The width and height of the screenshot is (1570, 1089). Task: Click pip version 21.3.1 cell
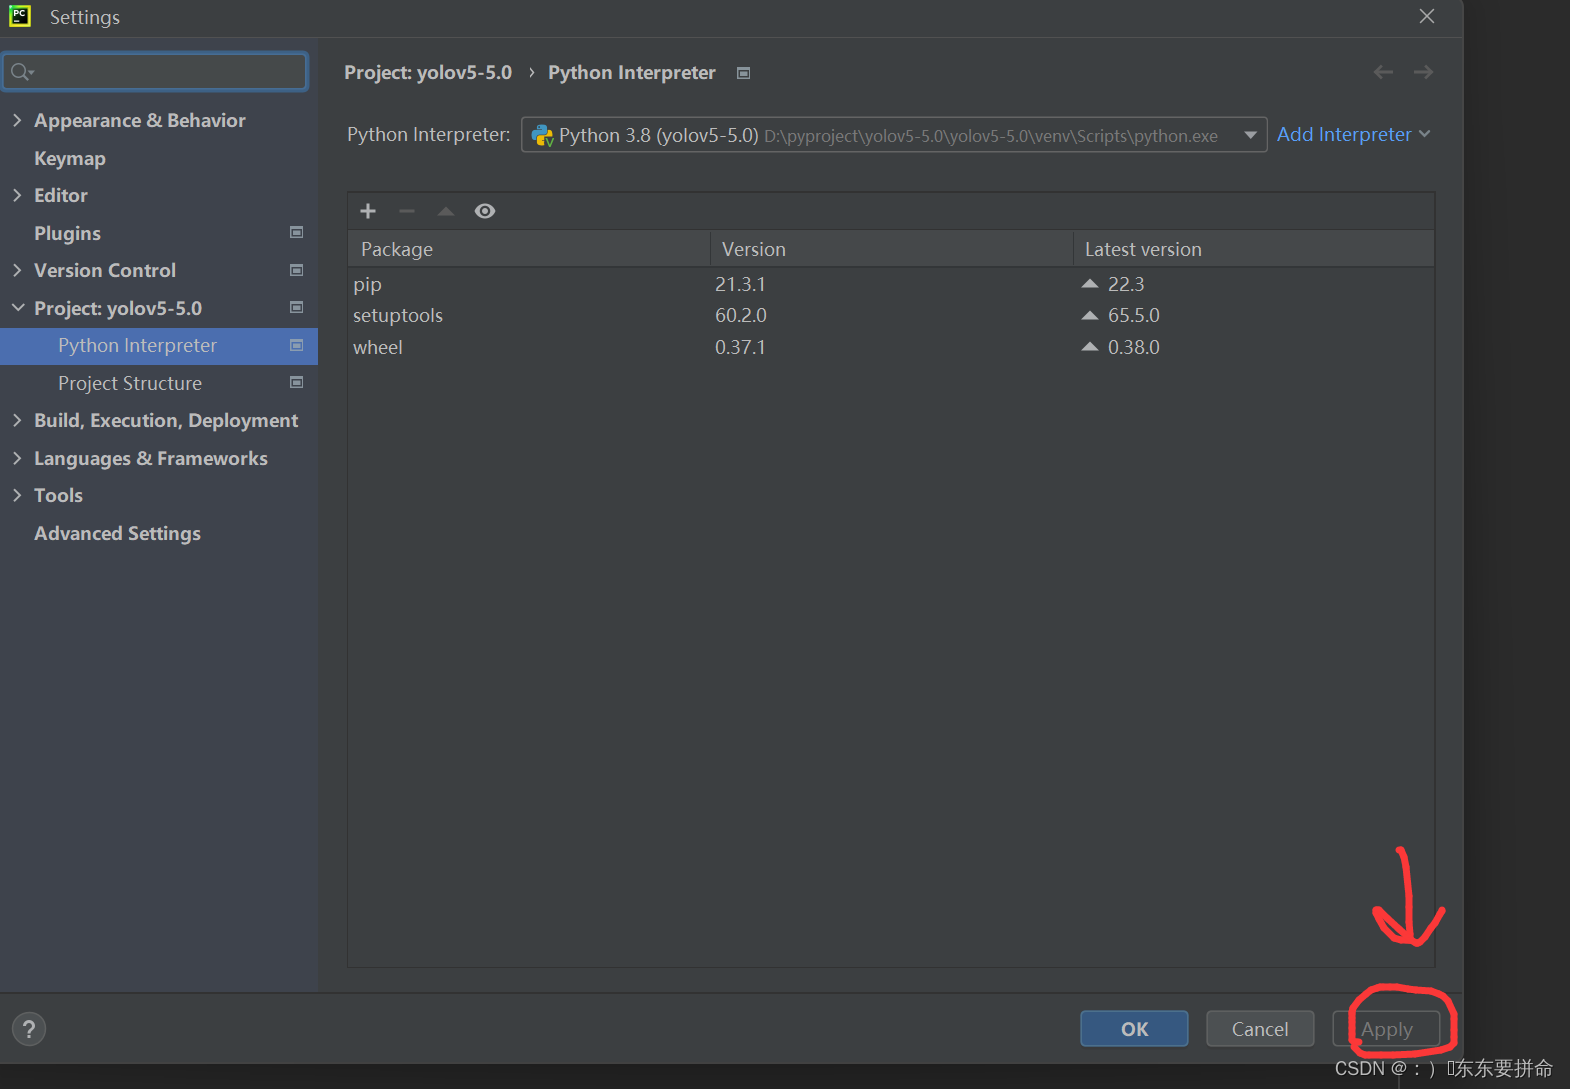click(740, 284)
